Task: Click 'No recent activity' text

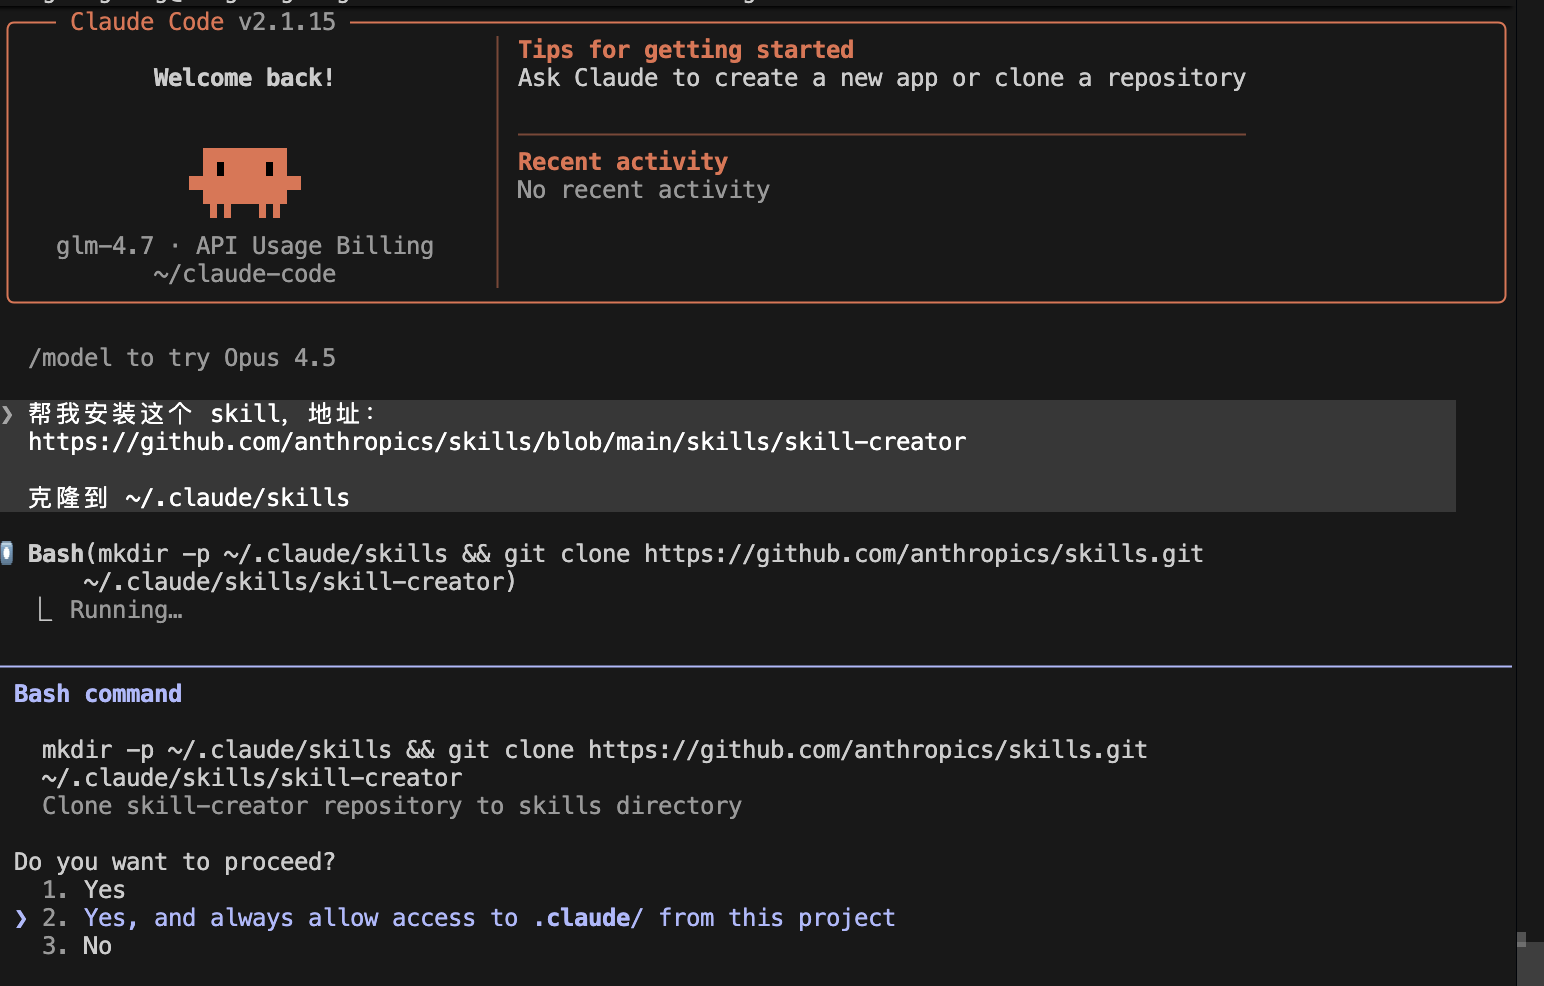Action: click(x=644, y=190)
